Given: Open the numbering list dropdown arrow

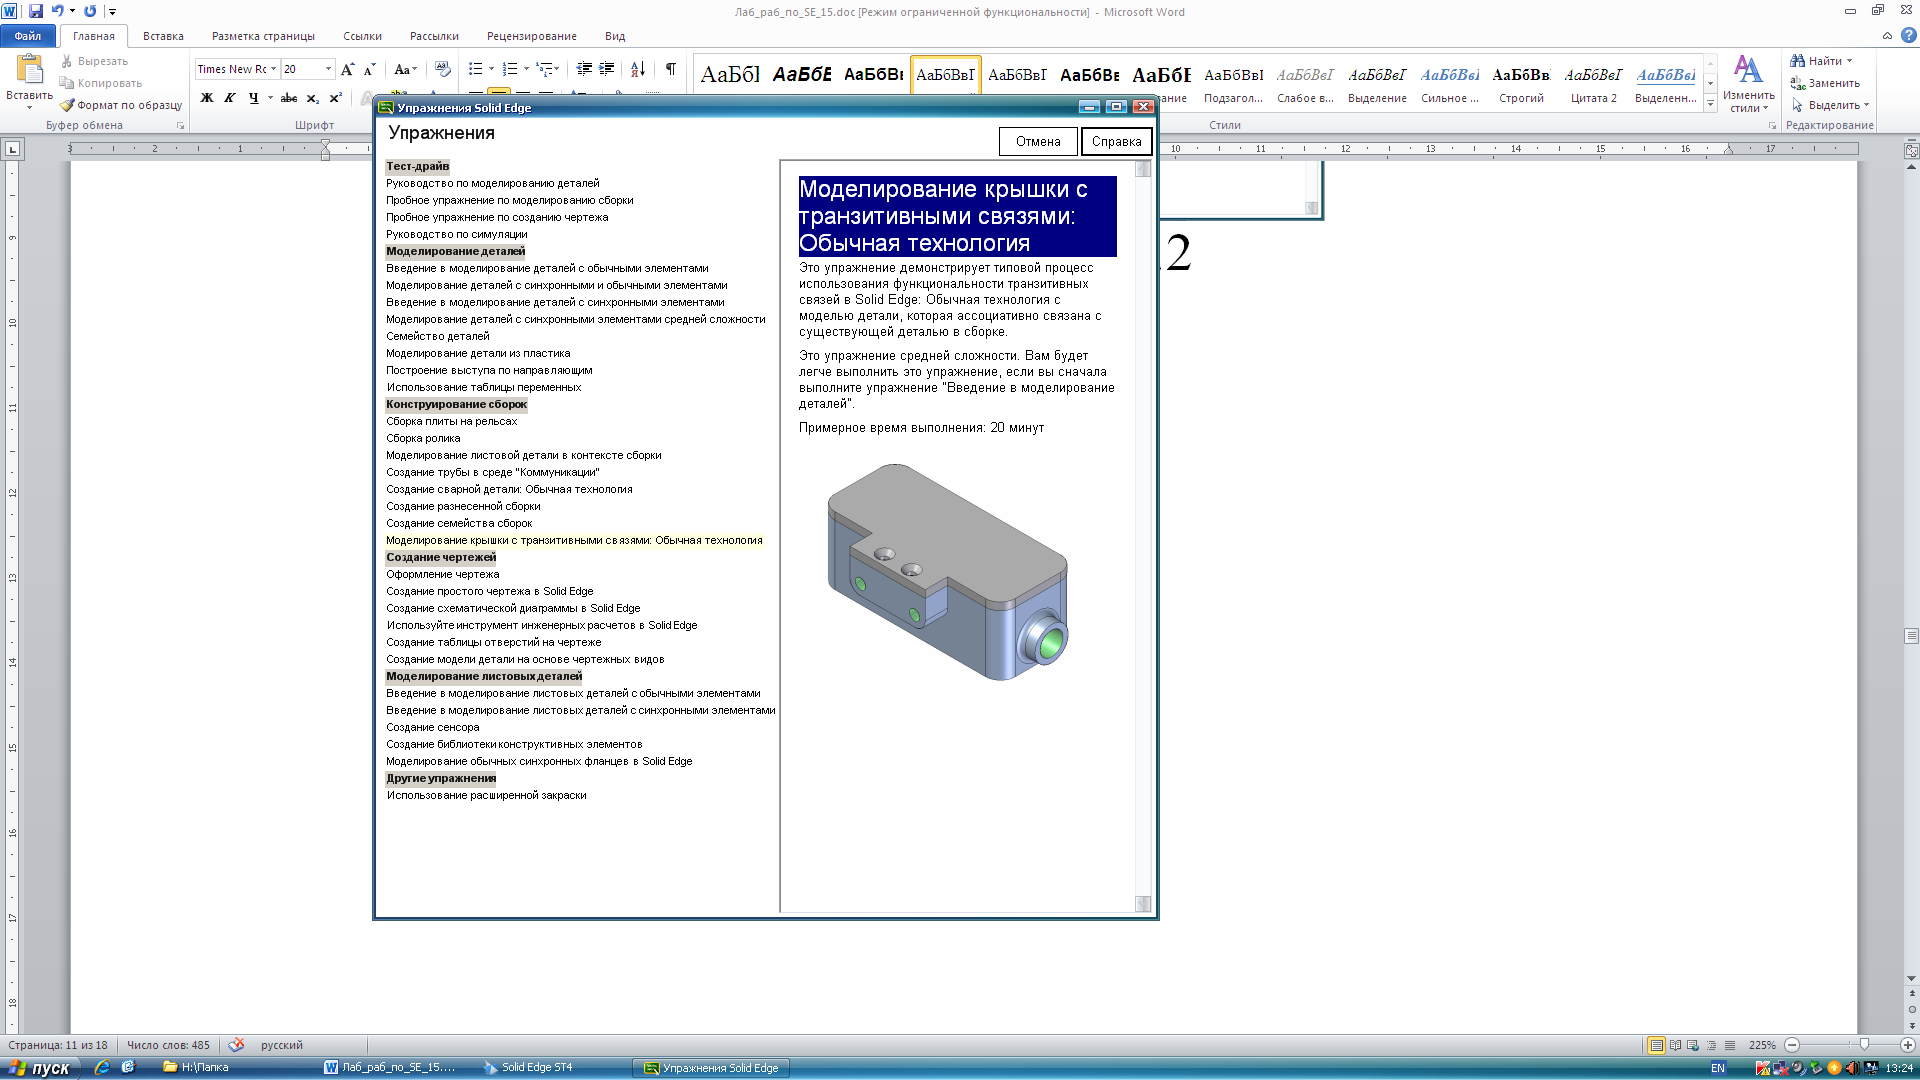Looking at the screenshot, I should (x=526, y=69).
